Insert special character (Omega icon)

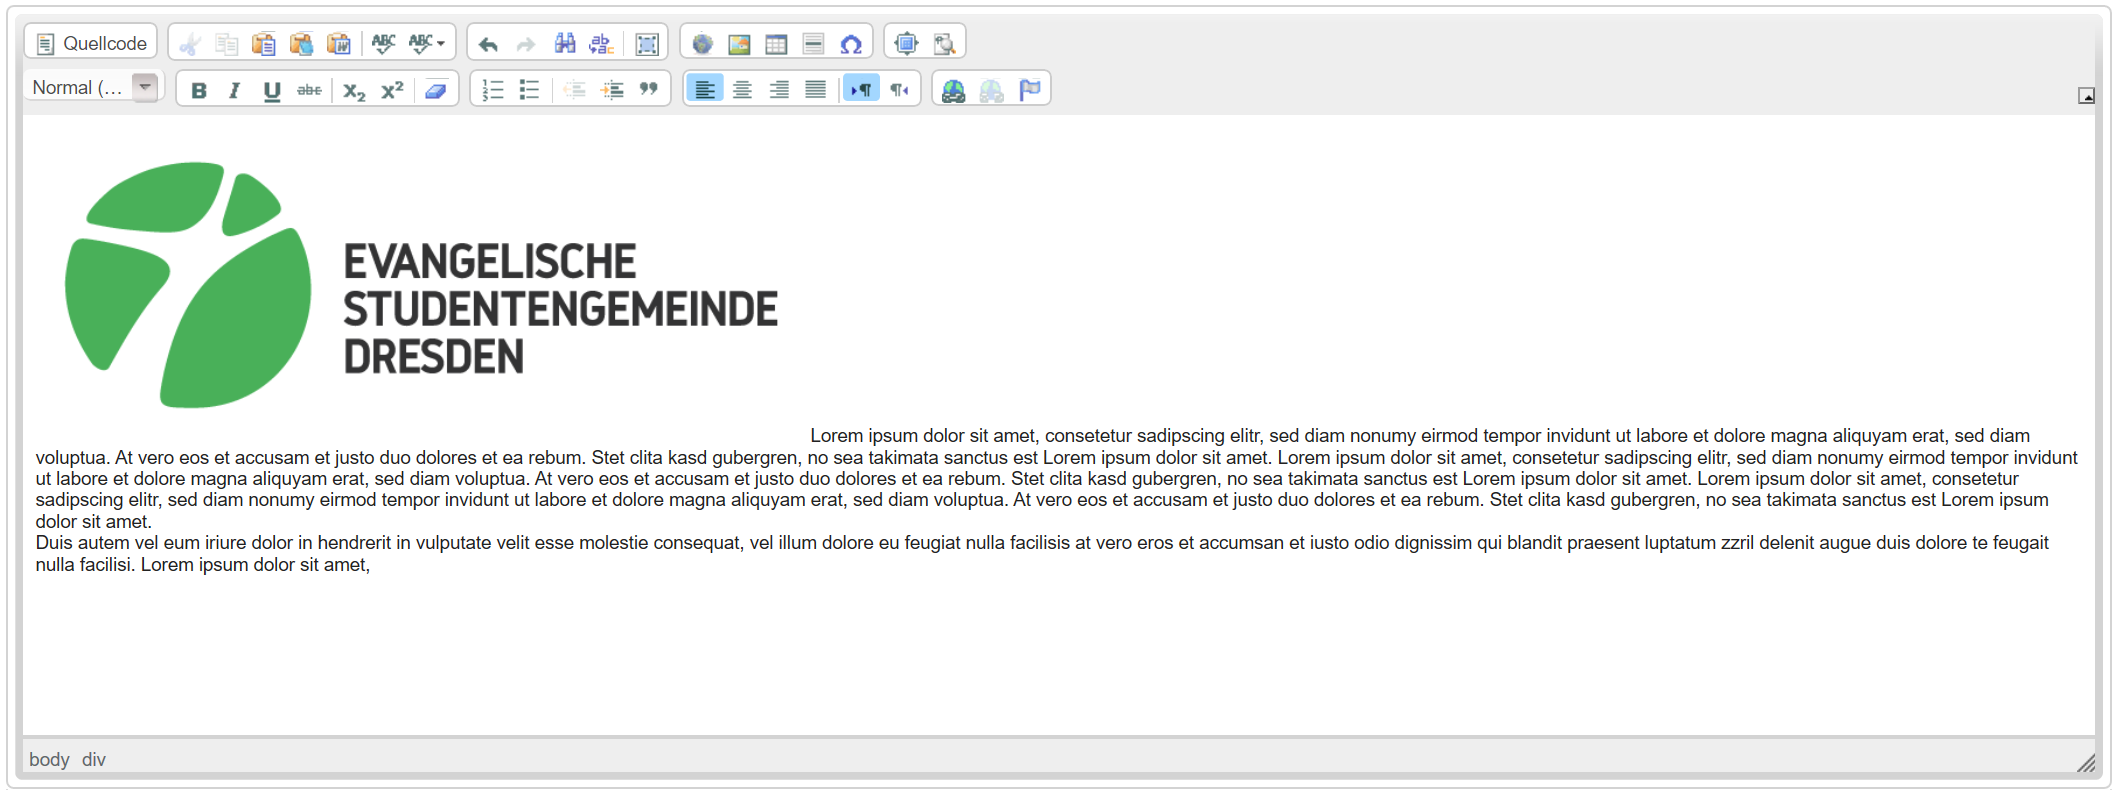pos(851,43)
